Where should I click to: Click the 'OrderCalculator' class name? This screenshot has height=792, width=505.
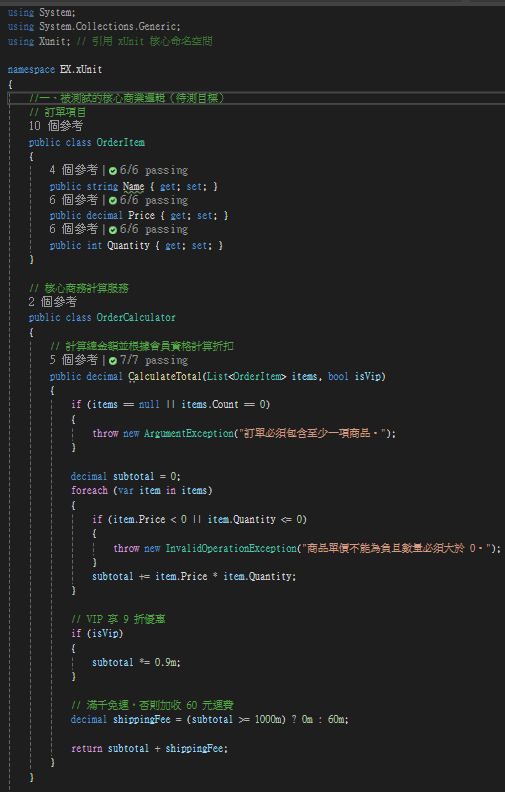point(136,318)
